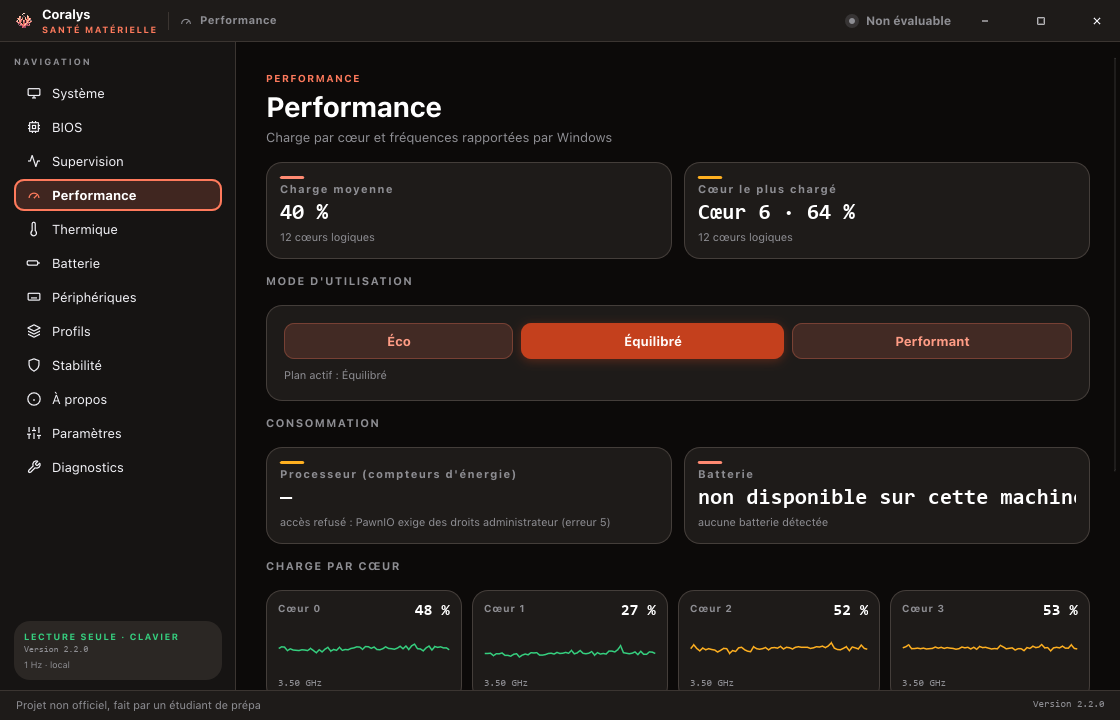Close the Coralys window
Viewport: 1120px width, 720px height.
[x=1096, y=21]
